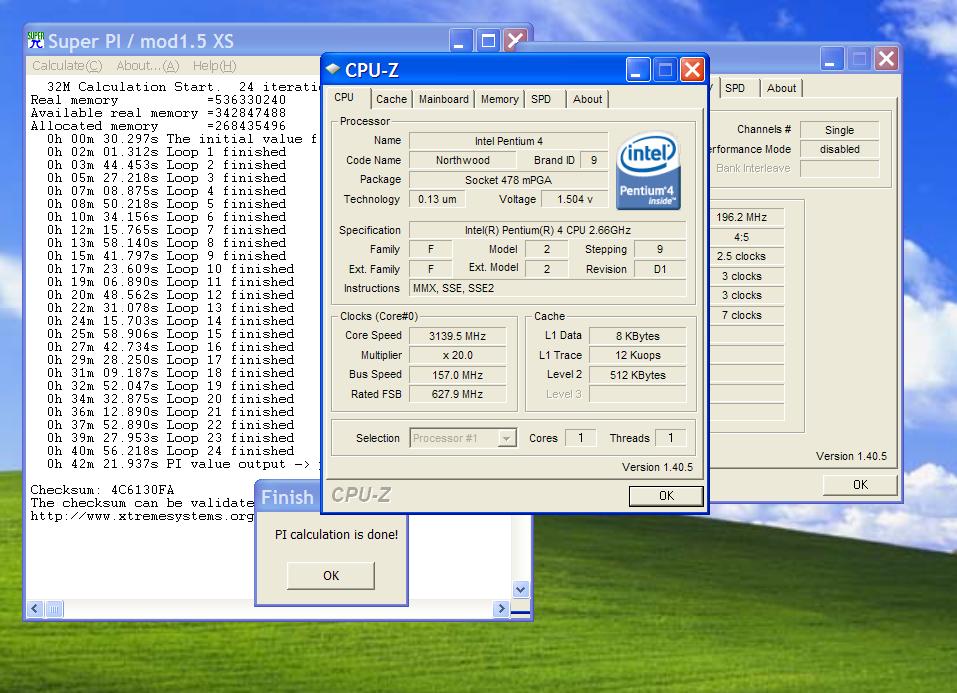Click the Cores value field
This screenshot has height=693, width=957.
click(x=580, y=438)
